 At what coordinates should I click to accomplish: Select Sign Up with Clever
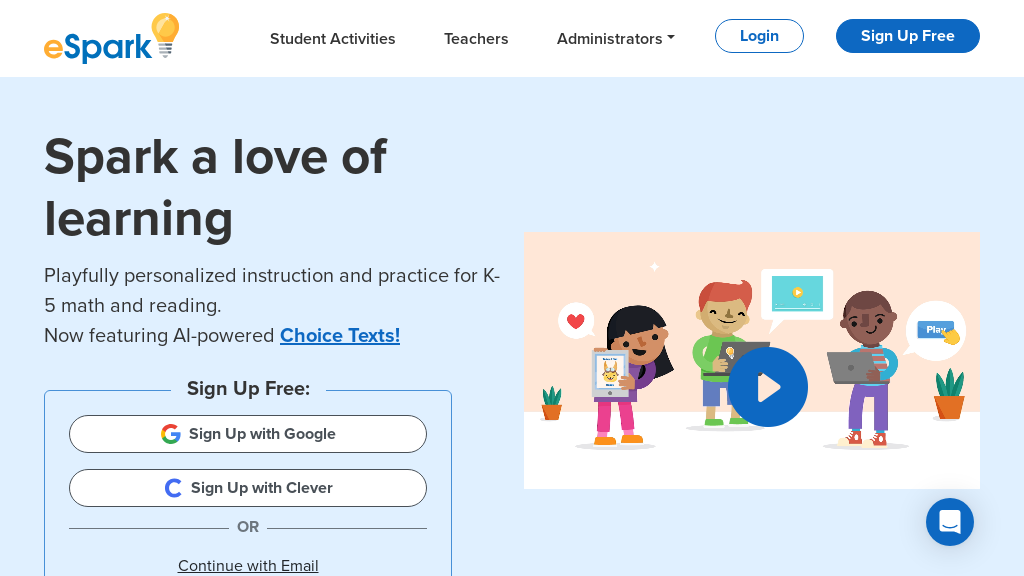248,488
